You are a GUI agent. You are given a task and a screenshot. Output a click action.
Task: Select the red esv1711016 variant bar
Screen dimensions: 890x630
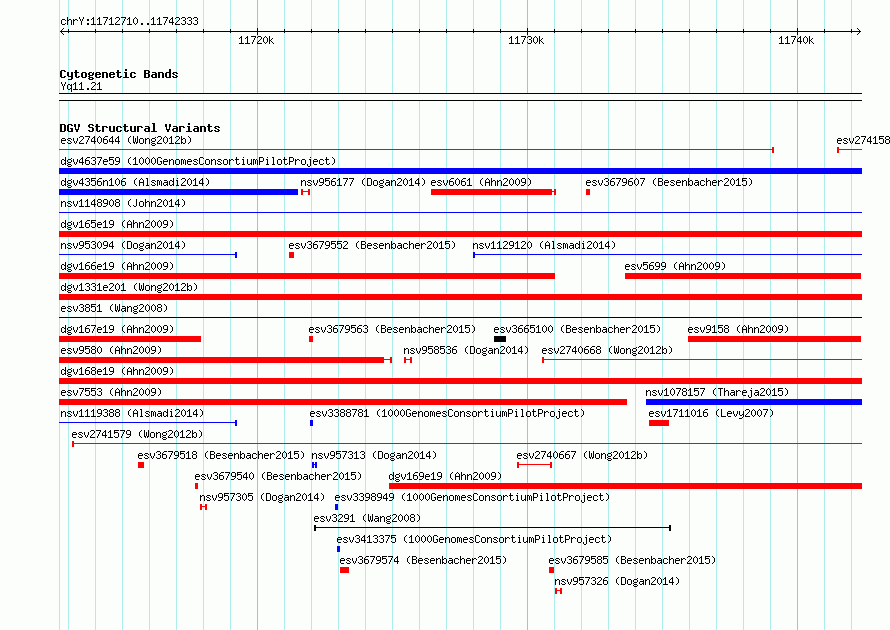click(659, 423)
